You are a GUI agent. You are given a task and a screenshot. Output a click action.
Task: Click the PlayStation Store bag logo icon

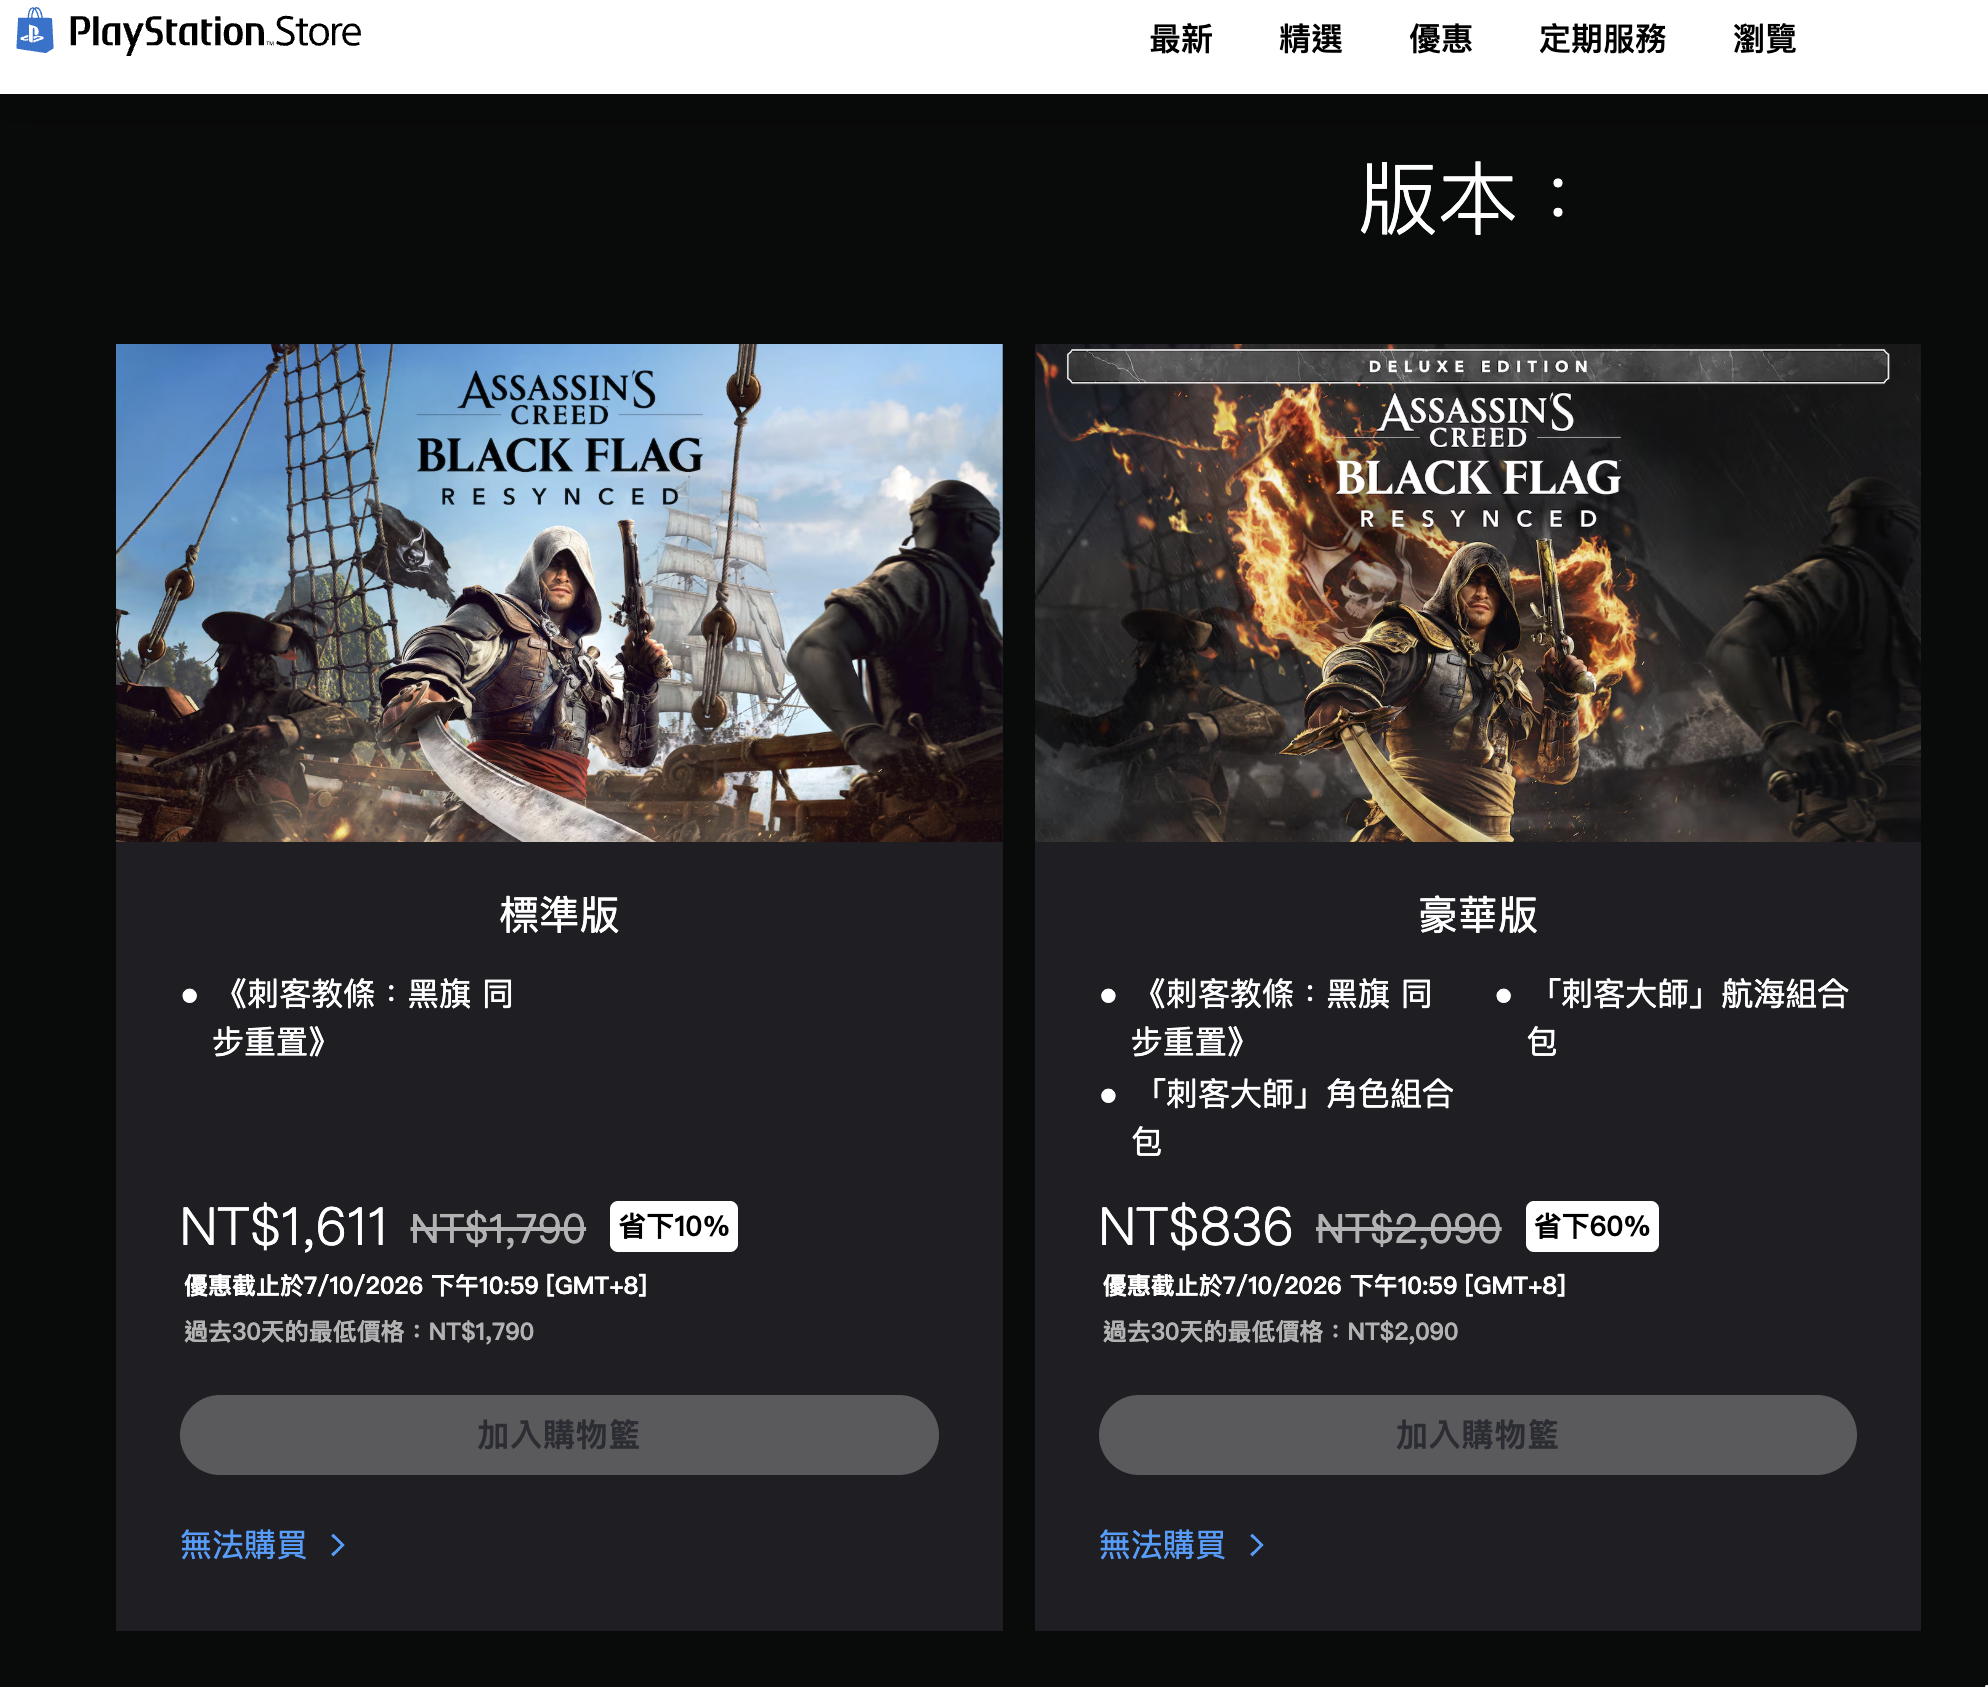click(x=35, y=30)
